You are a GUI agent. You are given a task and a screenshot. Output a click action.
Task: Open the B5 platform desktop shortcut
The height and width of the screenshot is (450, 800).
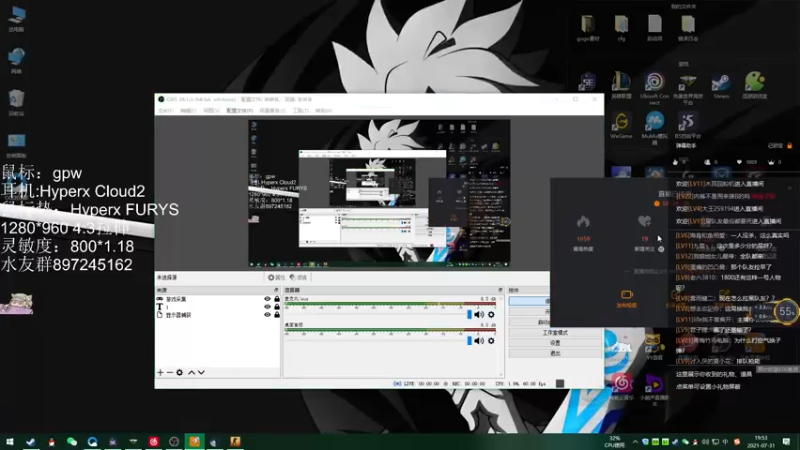(688, 126)
